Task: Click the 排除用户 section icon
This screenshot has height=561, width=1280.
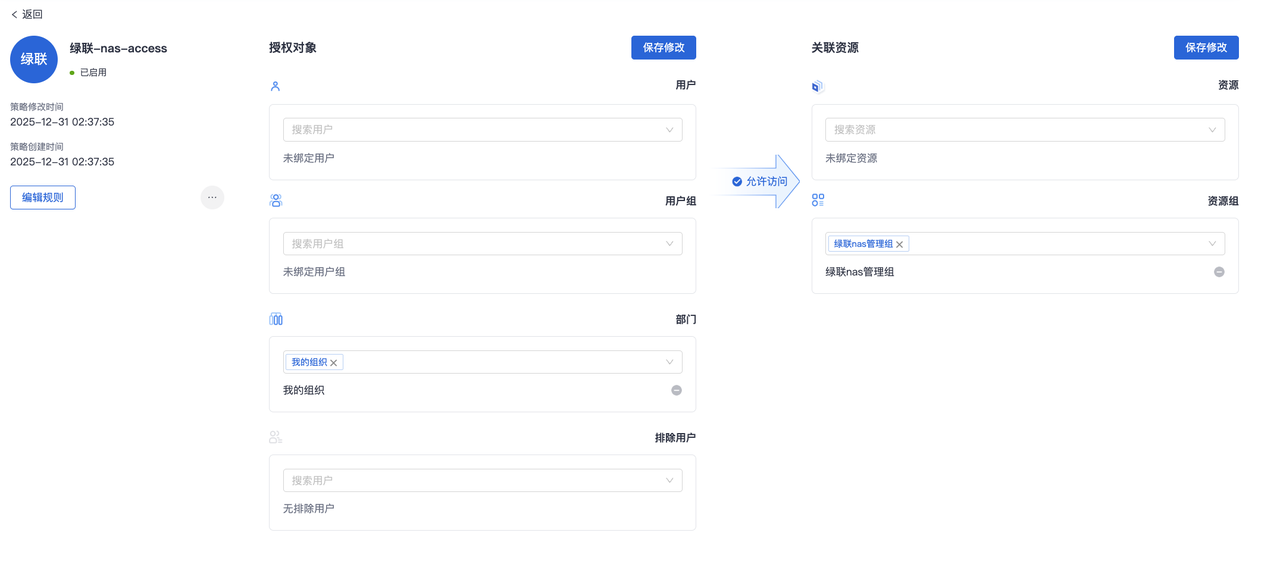Action: tap(276, 437)
